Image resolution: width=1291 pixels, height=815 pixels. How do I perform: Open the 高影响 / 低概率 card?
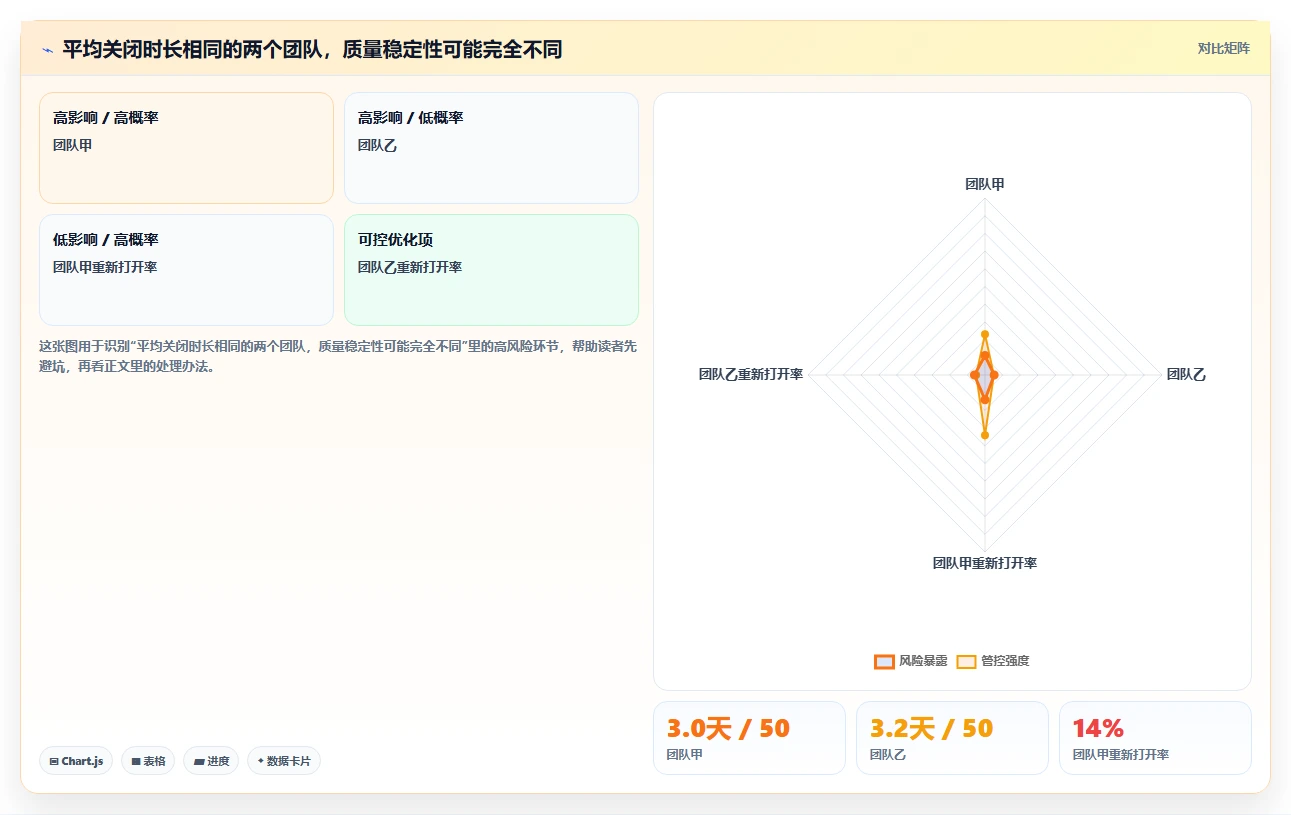point(491,148)
